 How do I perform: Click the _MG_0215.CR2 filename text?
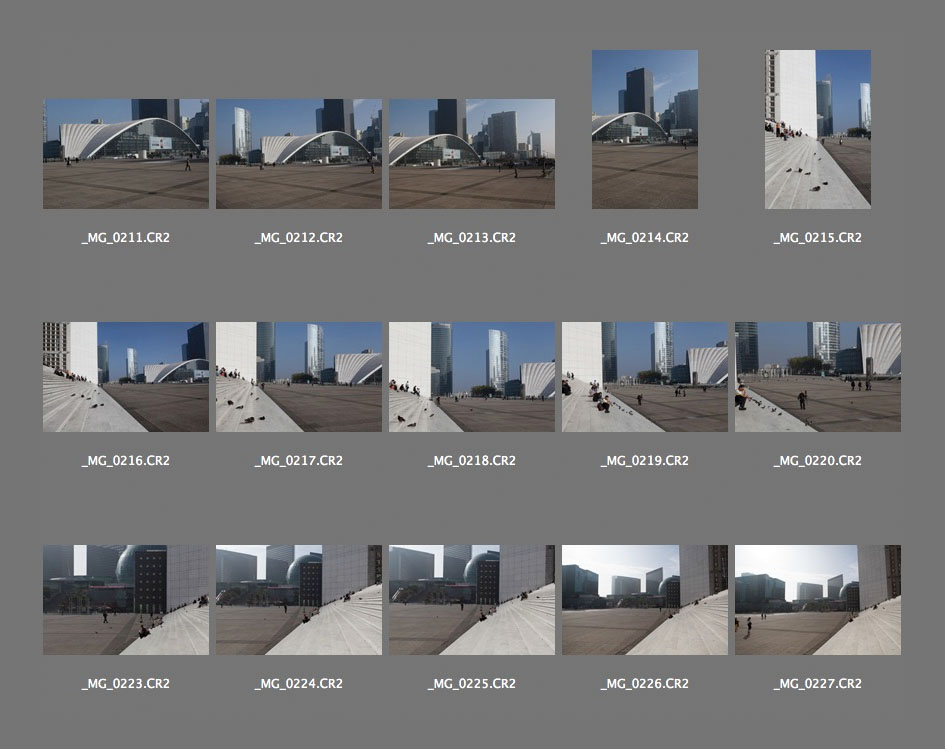[818, 238]
